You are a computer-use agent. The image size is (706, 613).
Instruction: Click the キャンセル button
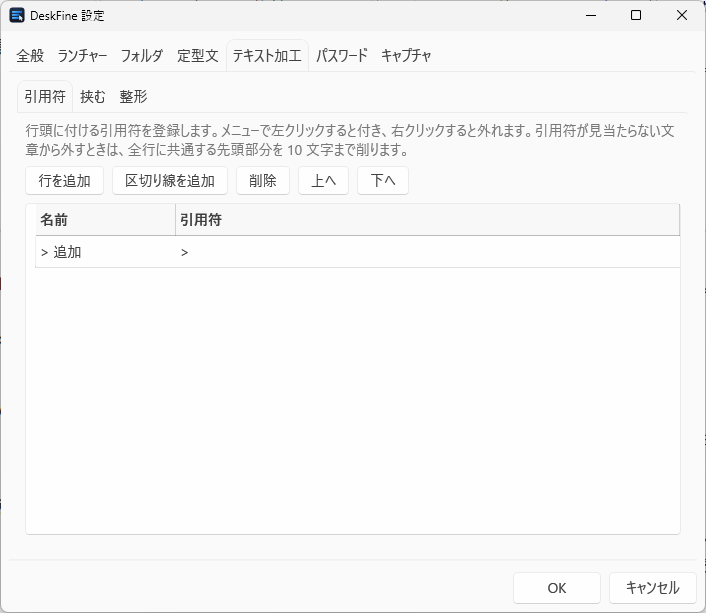tap(652, 588)
